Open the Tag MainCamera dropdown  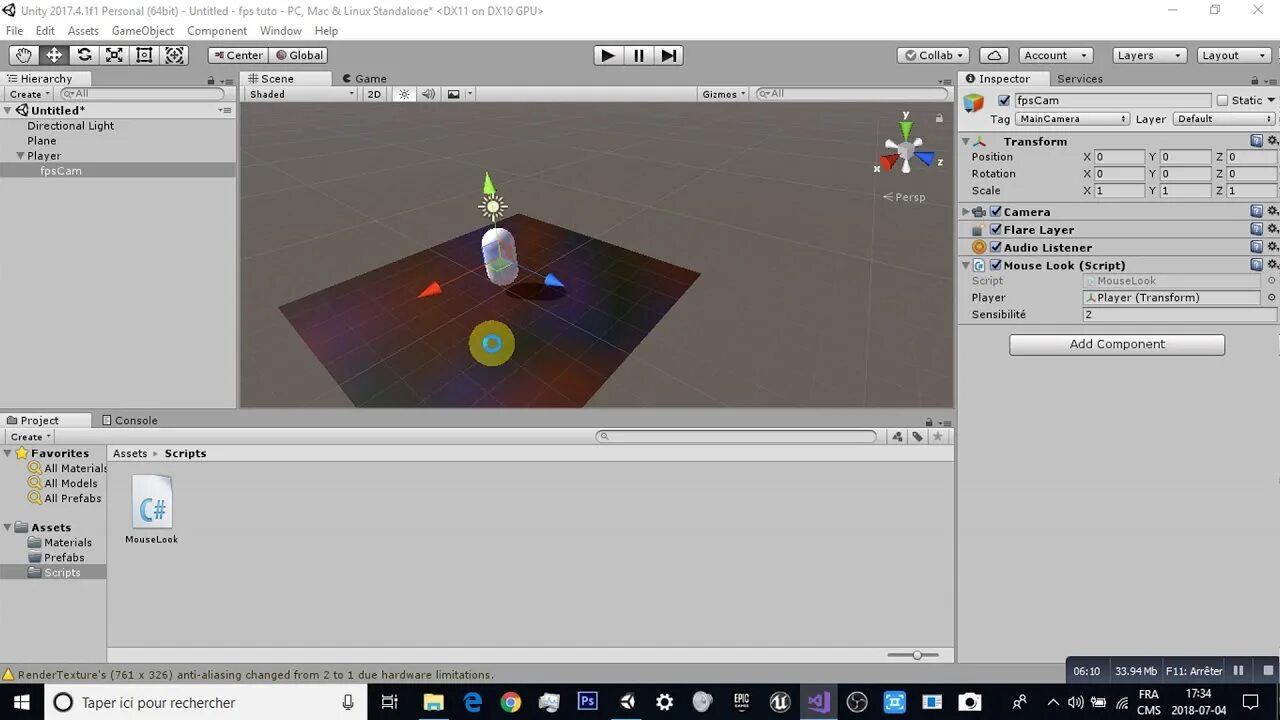pyautogui.click(x=1072, y=118)
